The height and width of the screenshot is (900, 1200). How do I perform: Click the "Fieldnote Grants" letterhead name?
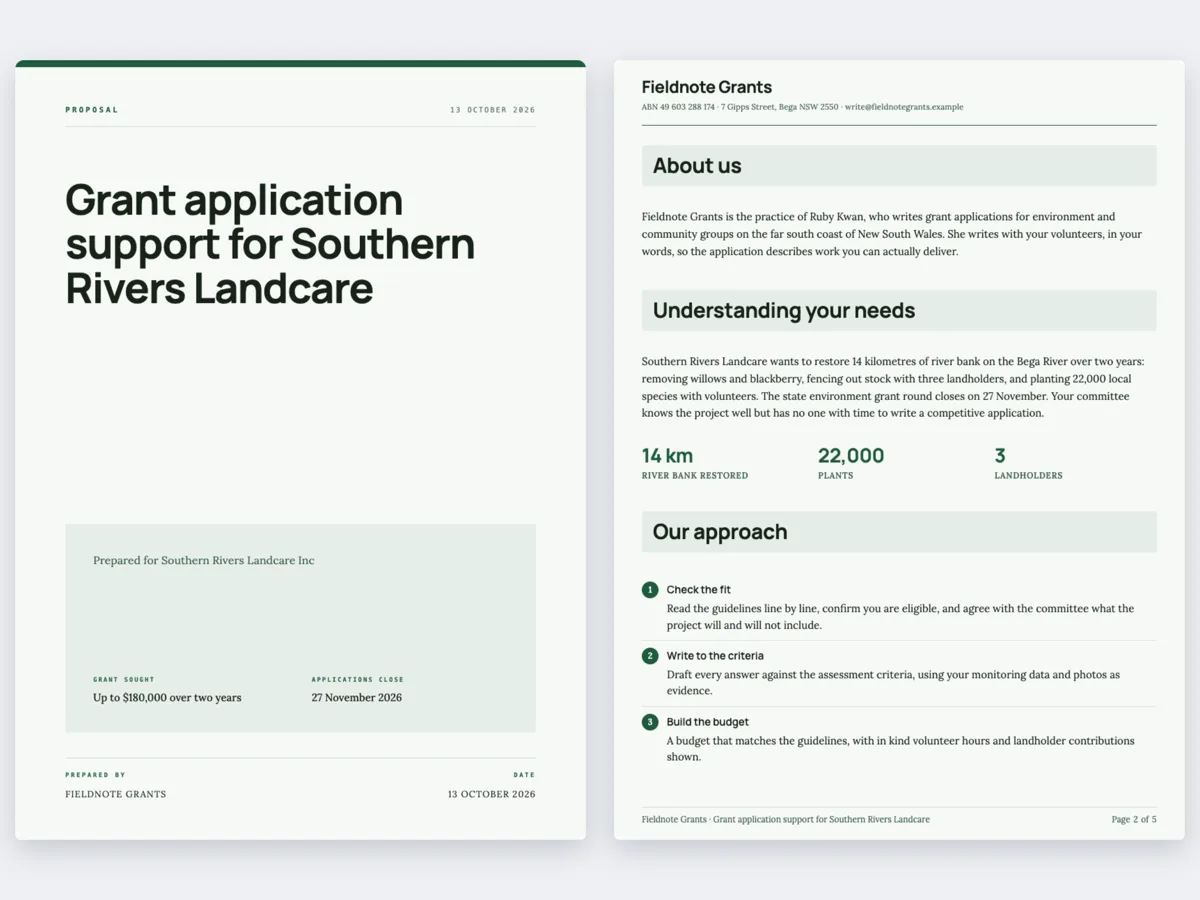[707, 87]
